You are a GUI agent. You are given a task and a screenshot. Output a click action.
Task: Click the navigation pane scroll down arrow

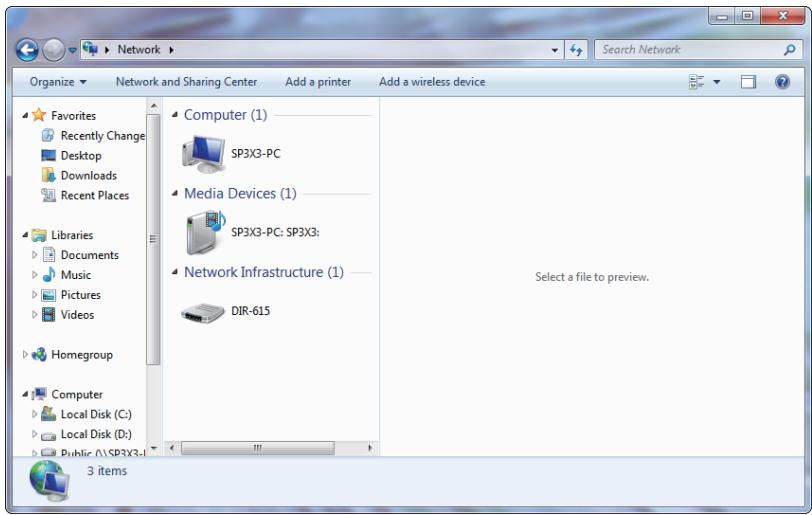[153, 448]
